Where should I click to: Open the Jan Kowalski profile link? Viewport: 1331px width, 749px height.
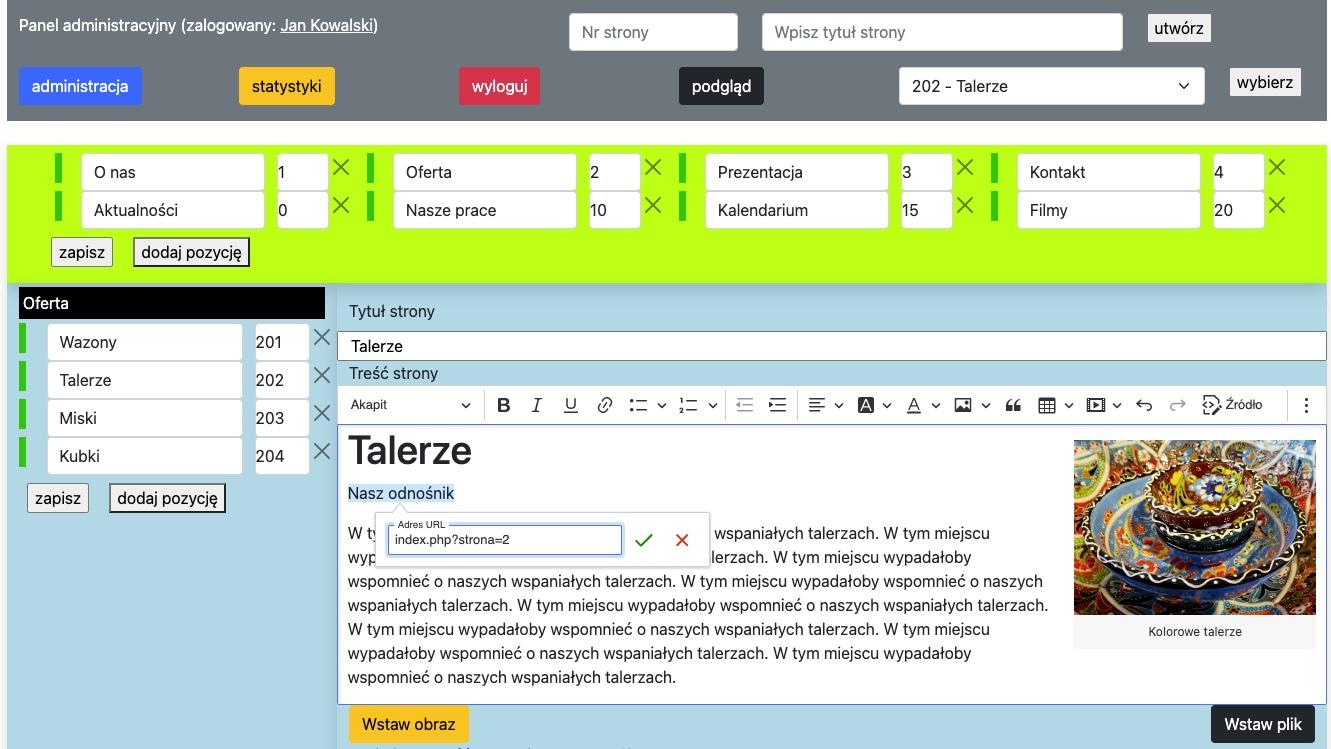click(327, 25)
